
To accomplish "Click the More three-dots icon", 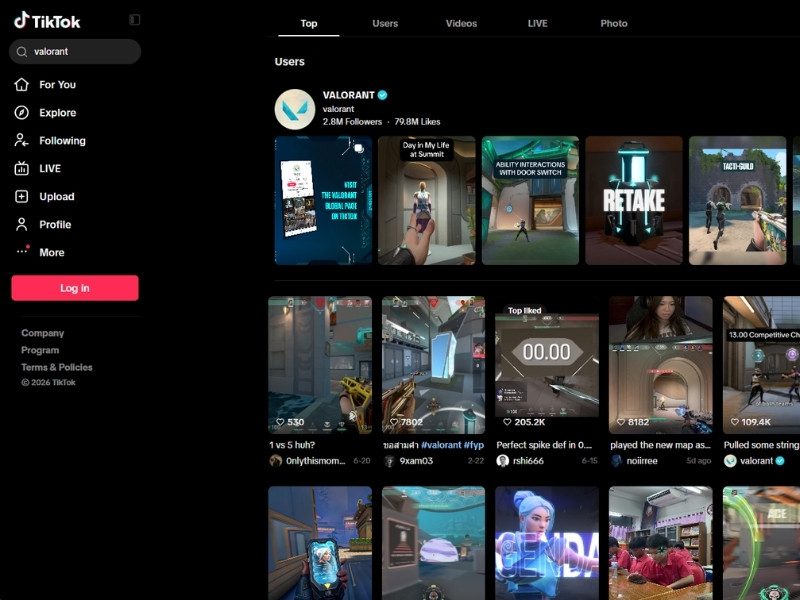I will 21,251.
